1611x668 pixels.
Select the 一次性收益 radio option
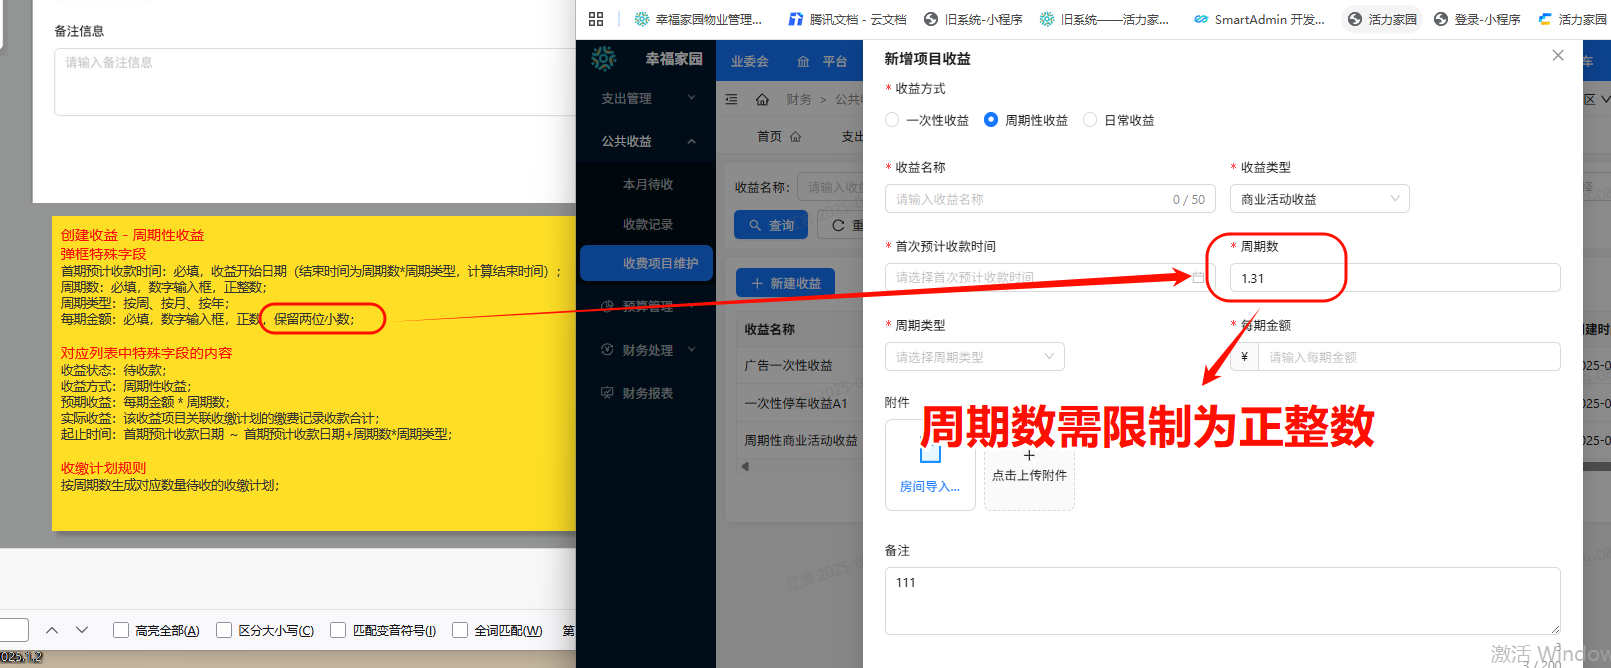892,120
